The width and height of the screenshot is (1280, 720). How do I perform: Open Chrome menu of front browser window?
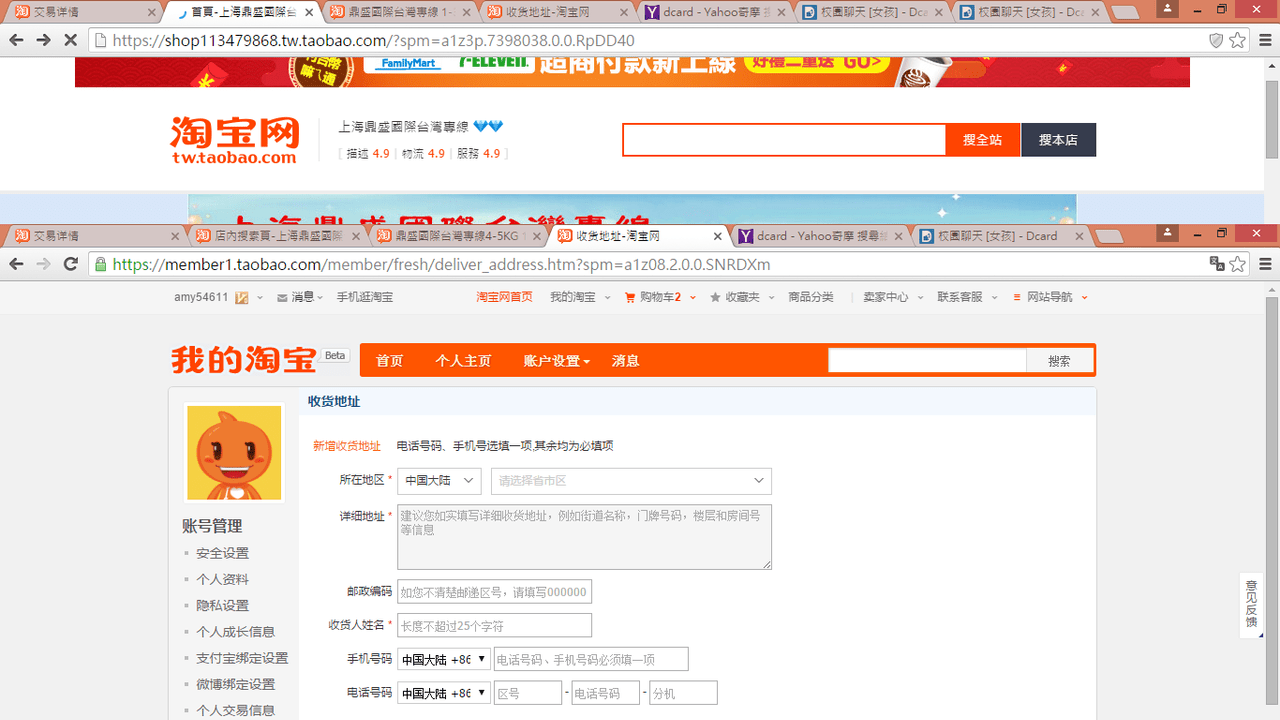tap(1265, 264)
